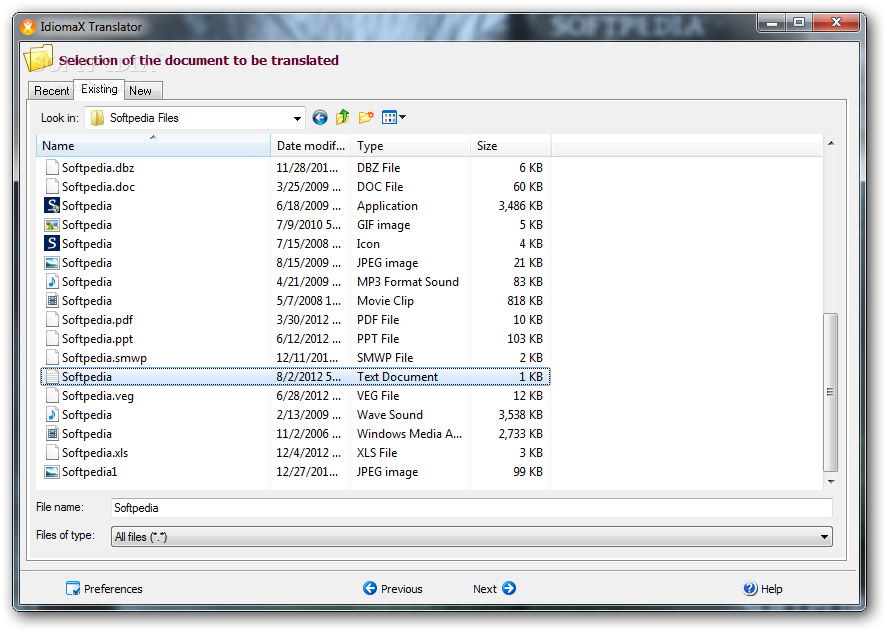The width and height of the screenshot is (887, 632).
Task: Click the Softpedia.ppt file icon
Action: [x=52, y=338]
